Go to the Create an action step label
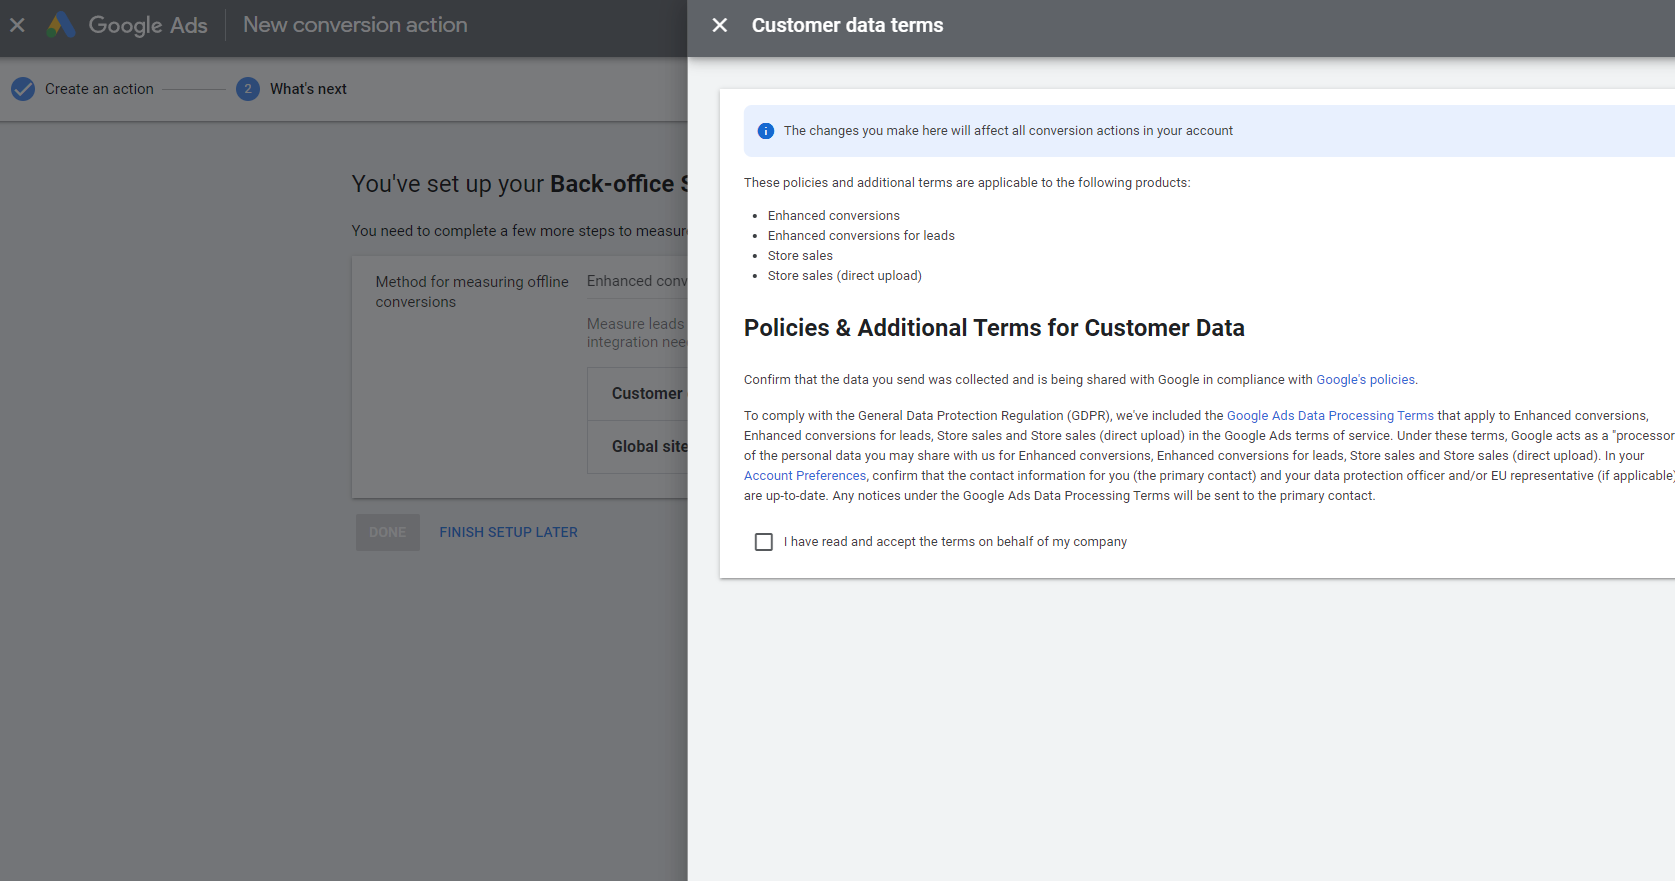This screenshot has width=1675, height=881. tap(99, 89)
